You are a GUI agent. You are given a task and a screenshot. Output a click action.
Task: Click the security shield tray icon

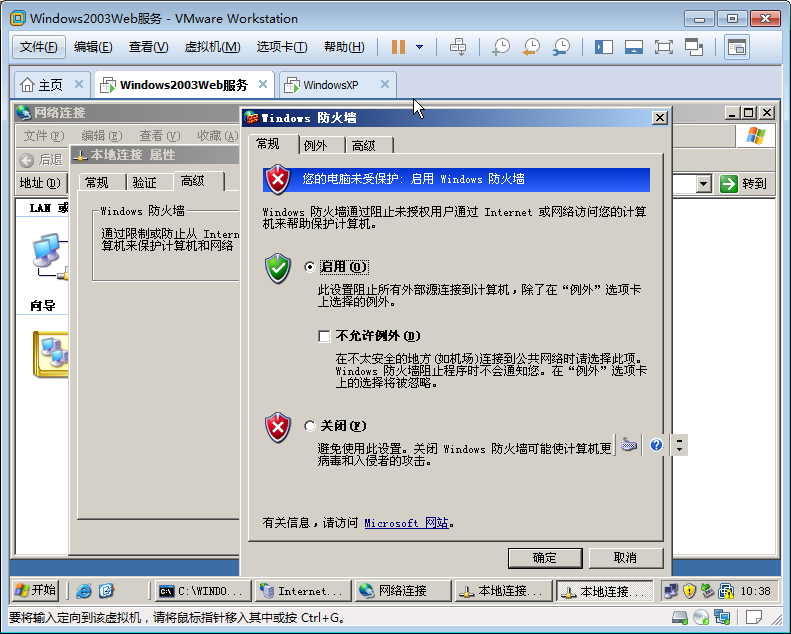(x=689, y=591)
